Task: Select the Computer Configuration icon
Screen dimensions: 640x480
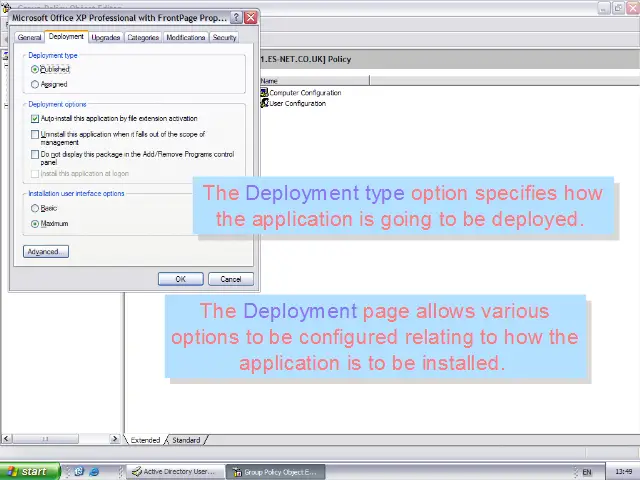Action: tap(264, 93)
